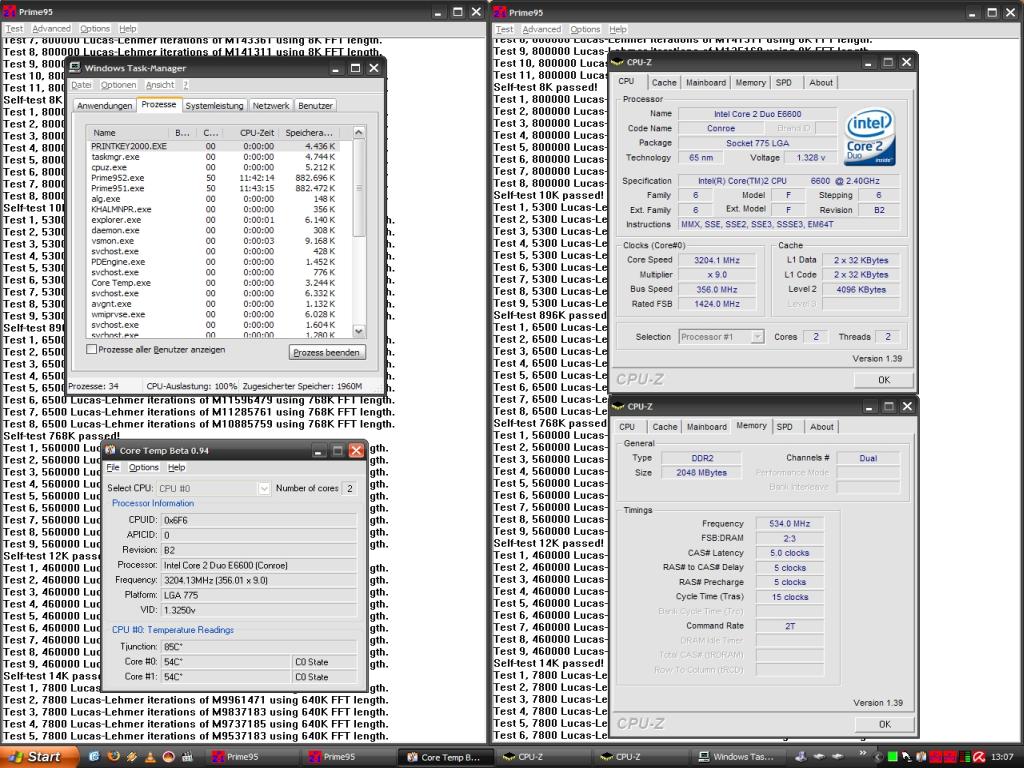
Task: Click the Core Temp title bar icon
Action: (110, 451)
